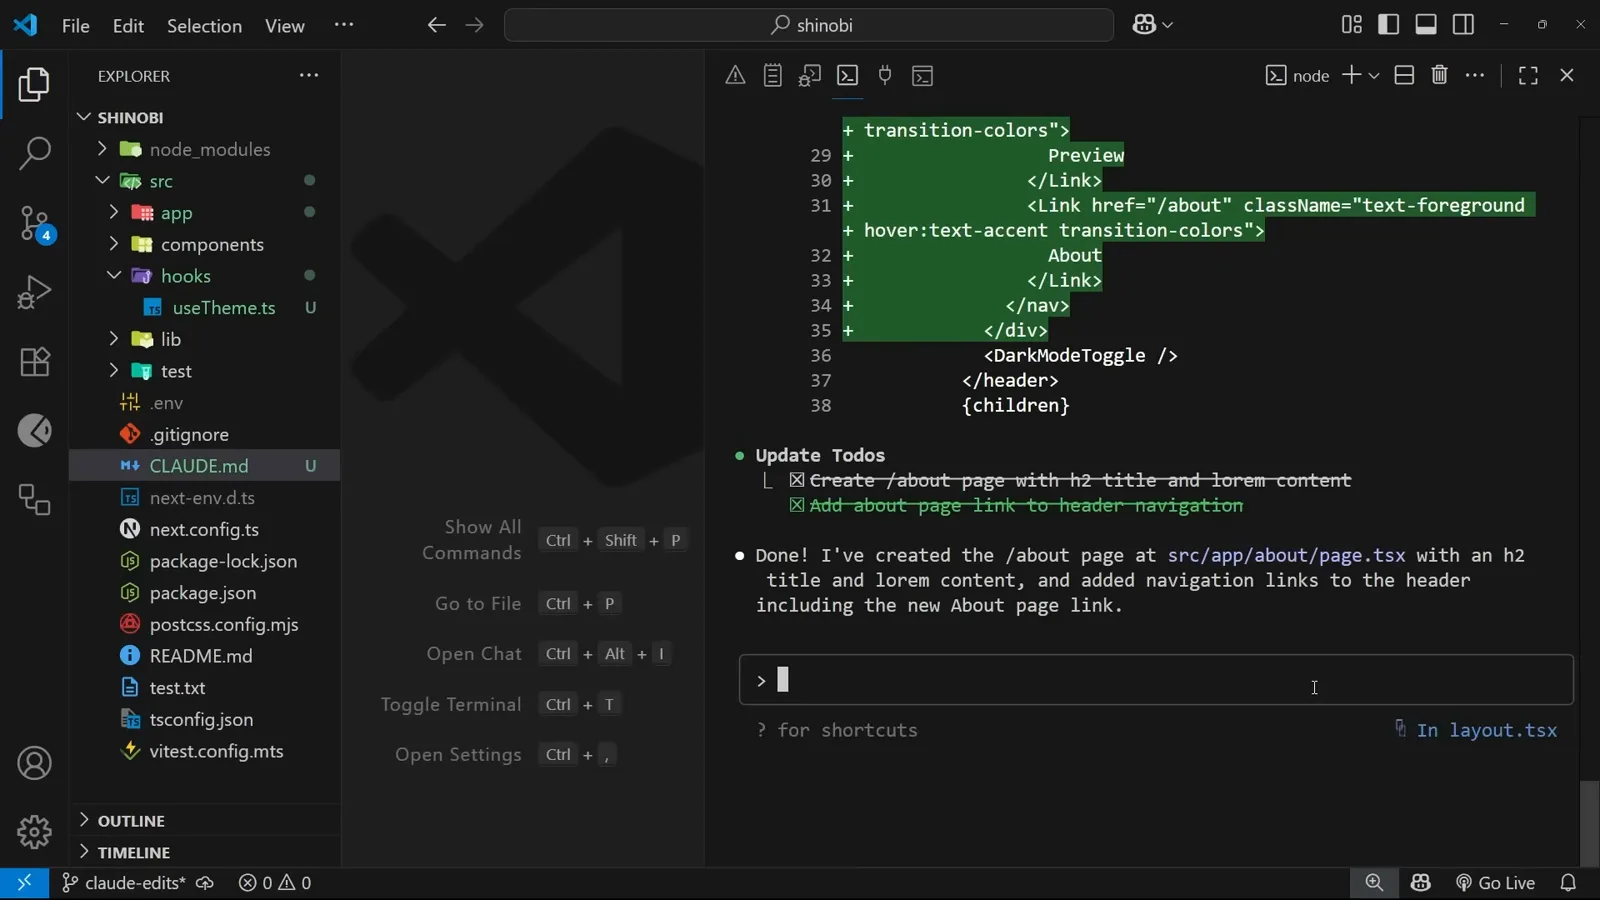Expand the test folder
Viewport: 1600px width, 900px height.
pos(113,371)
